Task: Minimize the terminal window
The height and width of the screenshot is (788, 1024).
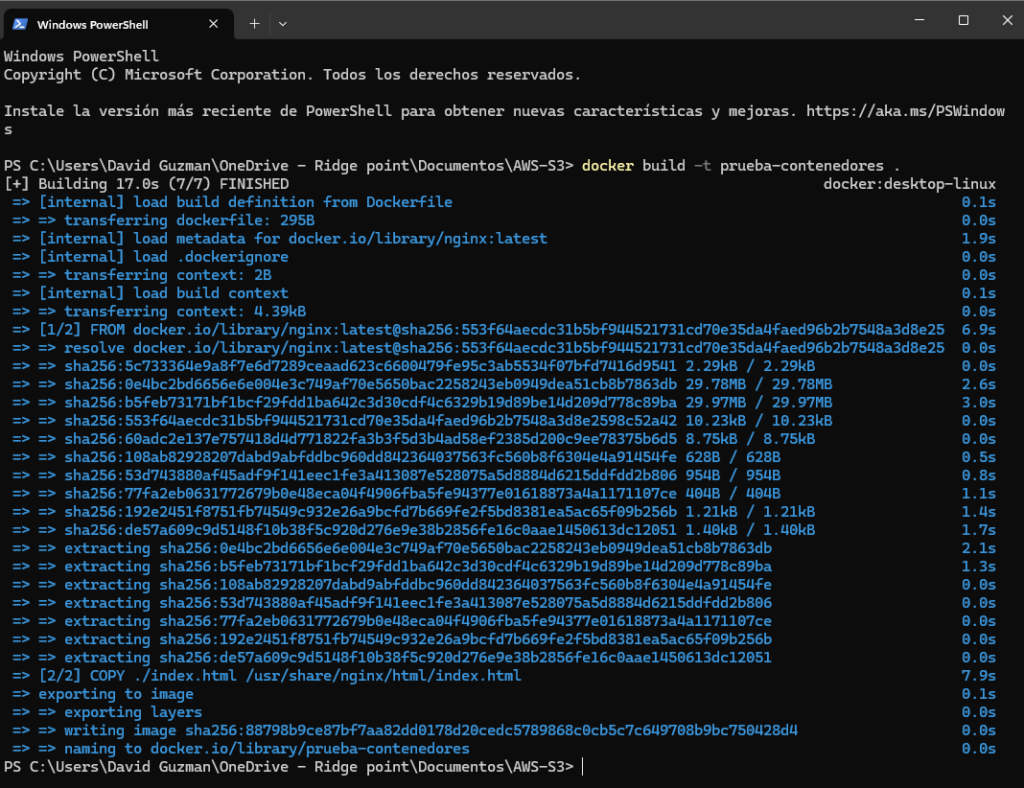Action: pos(917,20)
